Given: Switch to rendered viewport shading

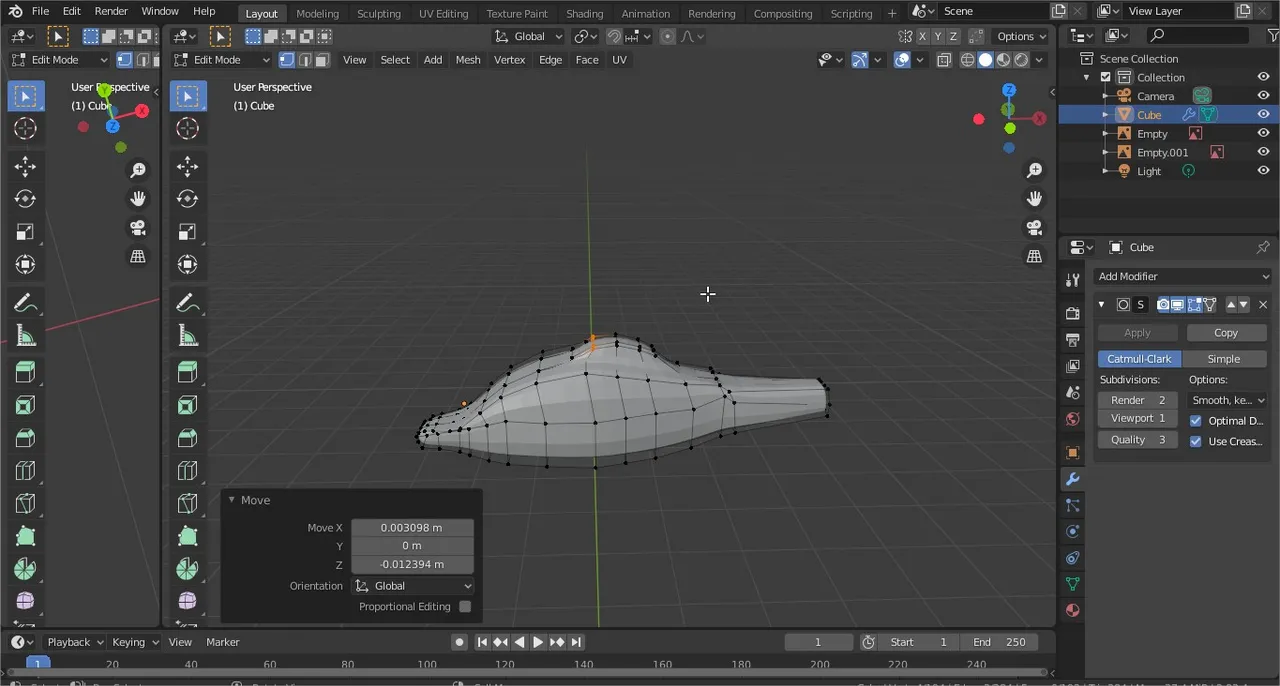Looking at the screenshot, I should click(1021, 60).
